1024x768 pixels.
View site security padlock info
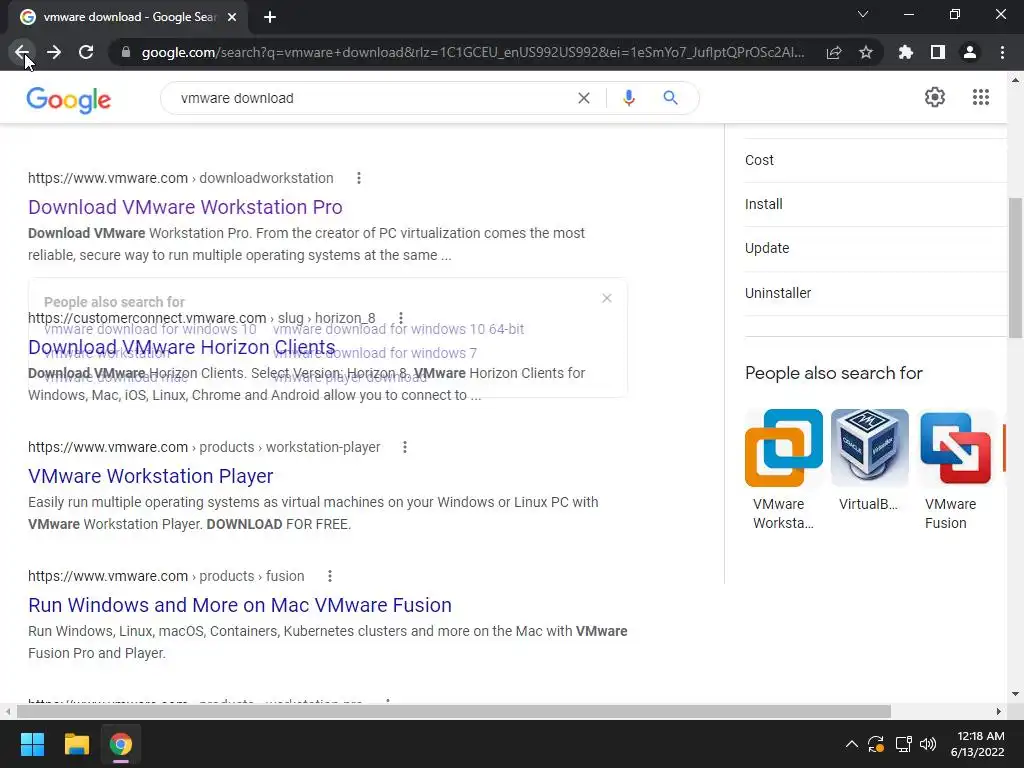126,52
